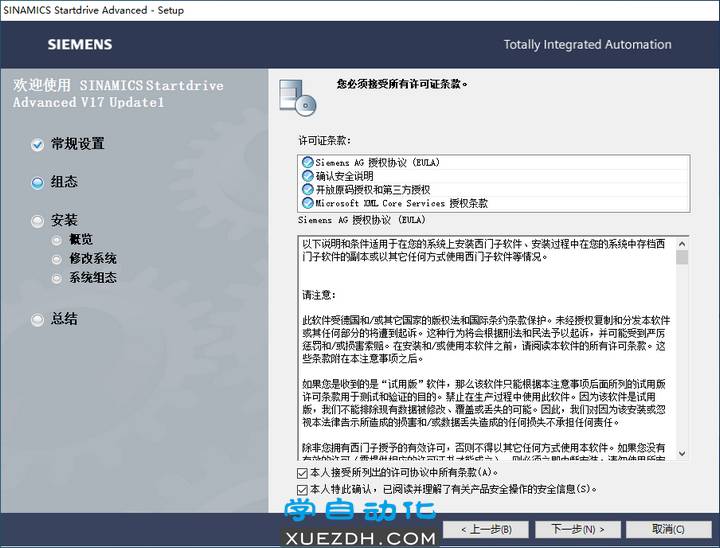The image size is (720, 548).
Task: Cancel setup with the 取消(C) button
Action: point(669,530)
